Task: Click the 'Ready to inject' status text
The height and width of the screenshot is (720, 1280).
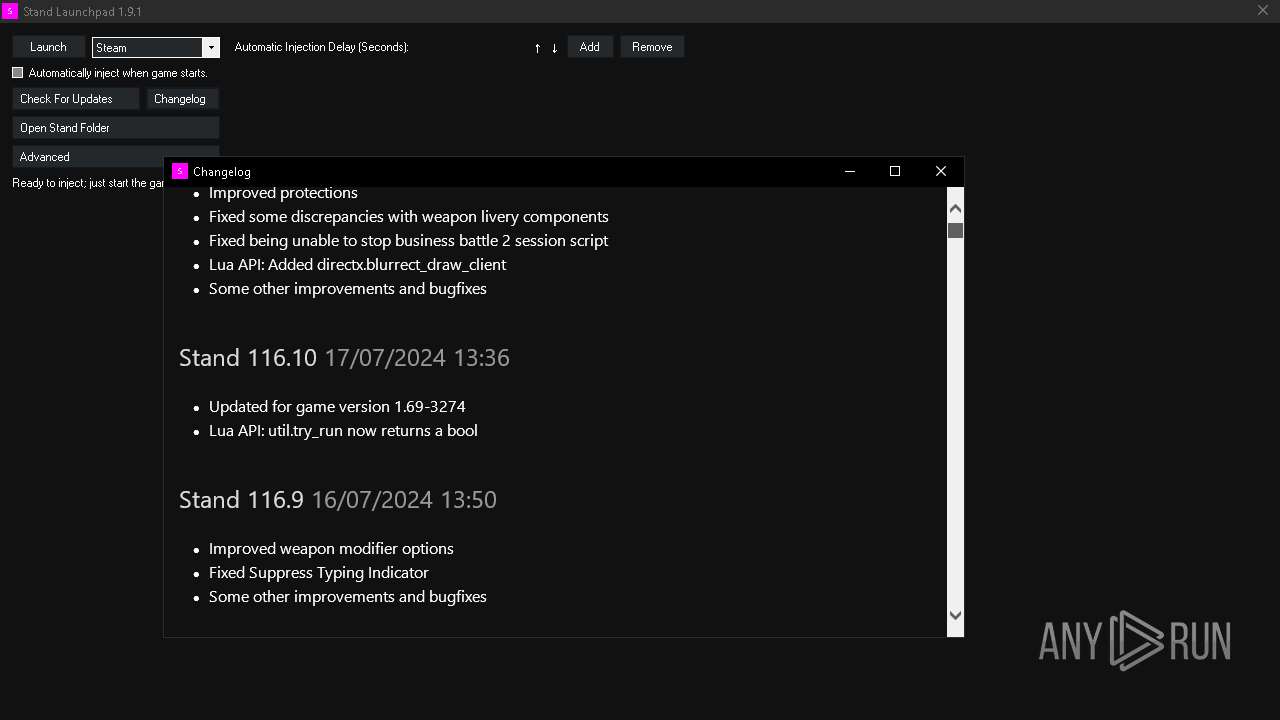Action: coord(88,184)
